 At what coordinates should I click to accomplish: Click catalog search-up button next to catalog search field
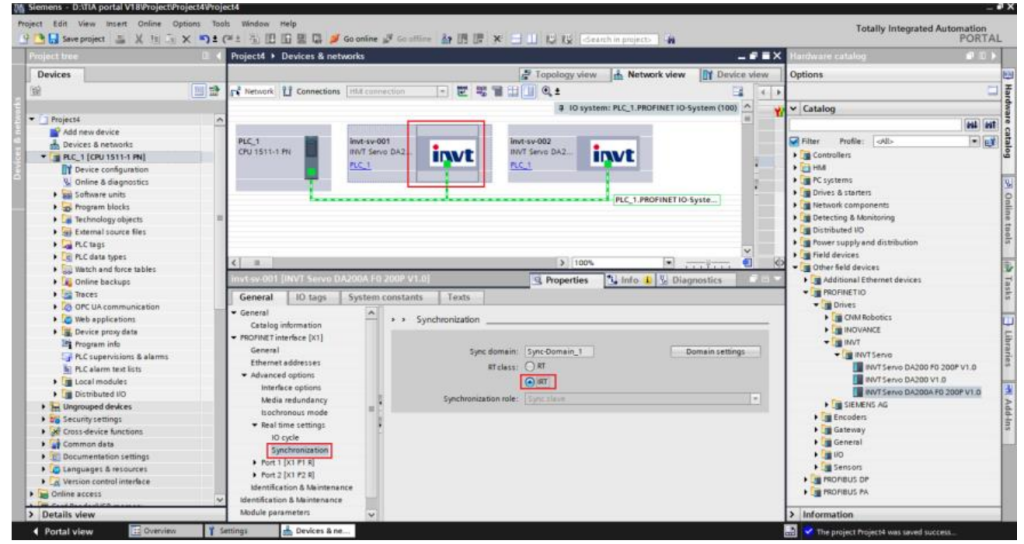pos(990,125)
